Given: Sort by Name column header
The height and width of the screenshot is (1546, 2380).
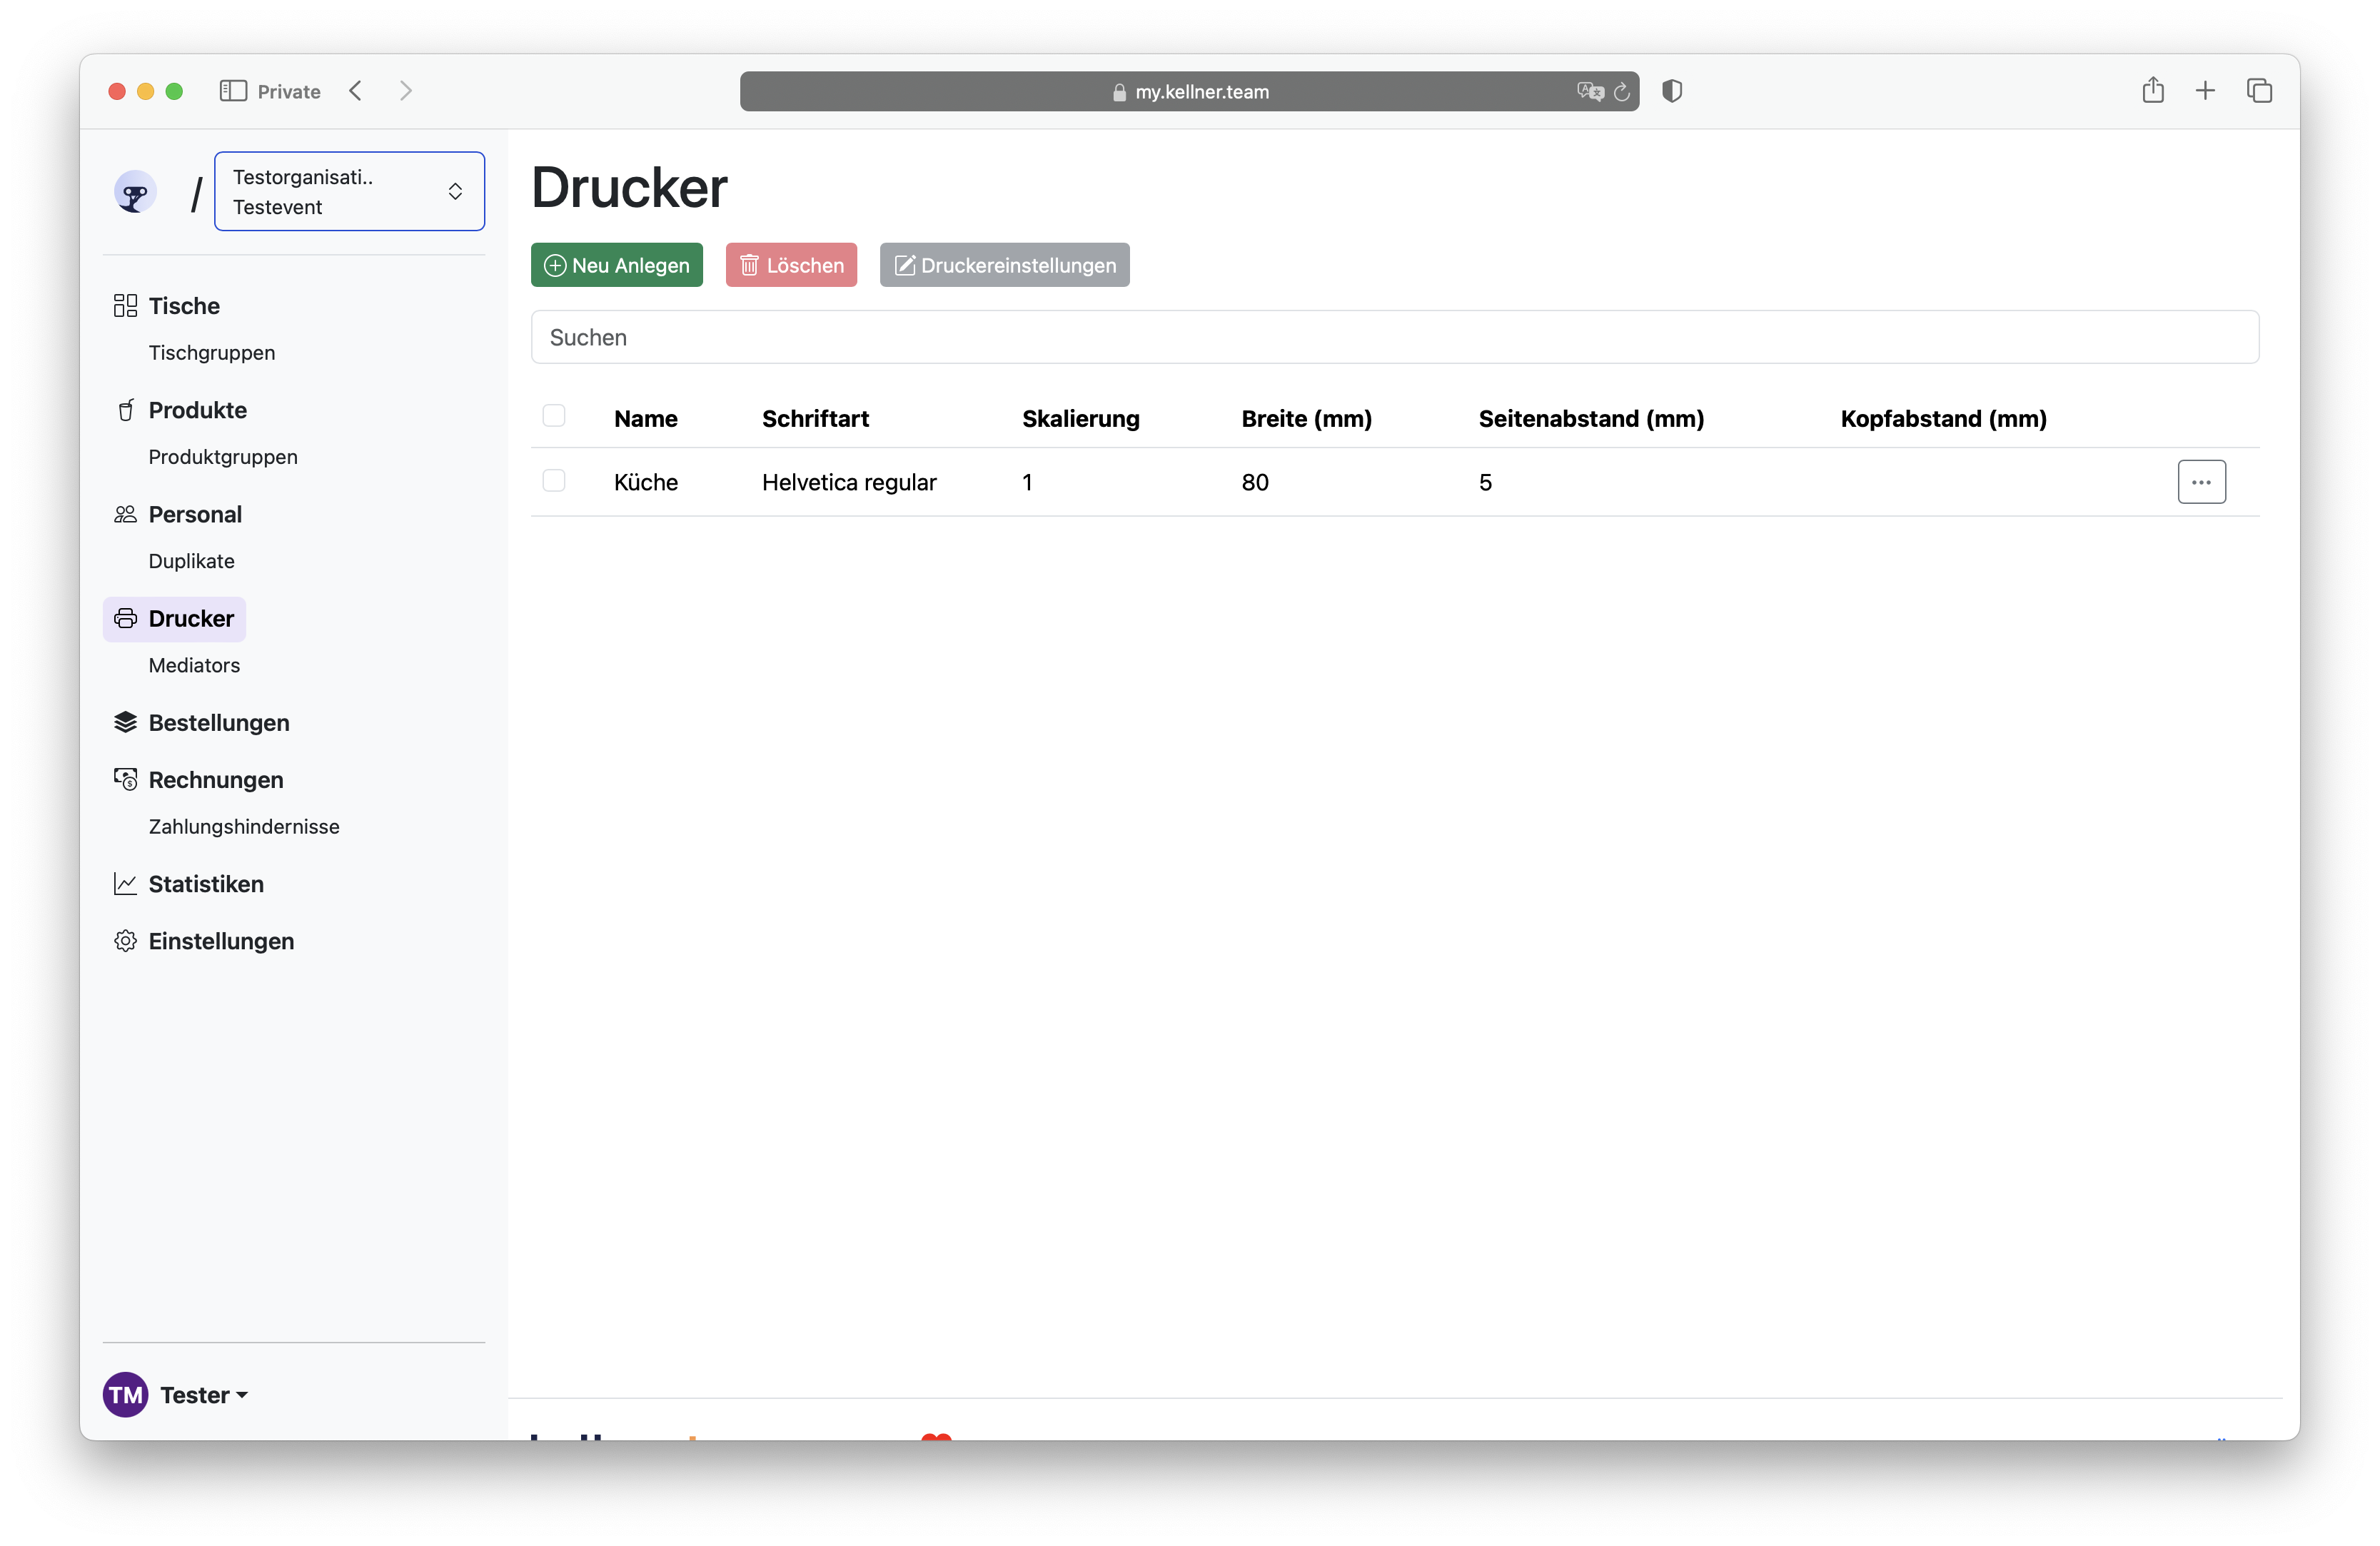Looking at the screenshot, I should [646, 419].
